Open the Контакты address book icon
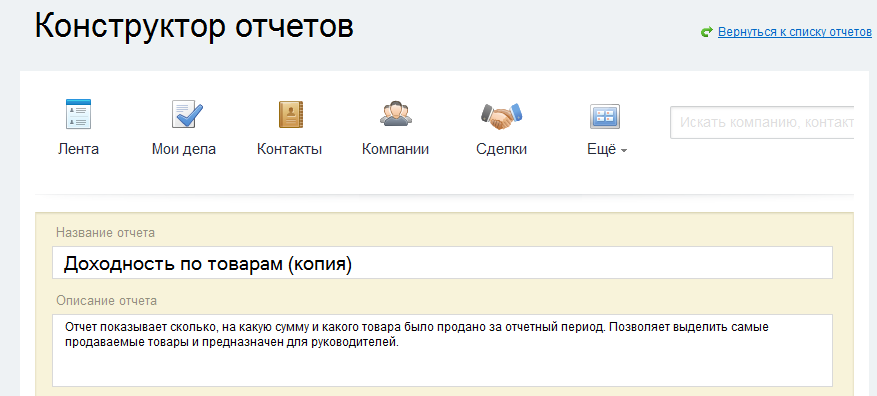Viewport: 877px width, 396px height. pyautogui.click(x=291, y=114)
